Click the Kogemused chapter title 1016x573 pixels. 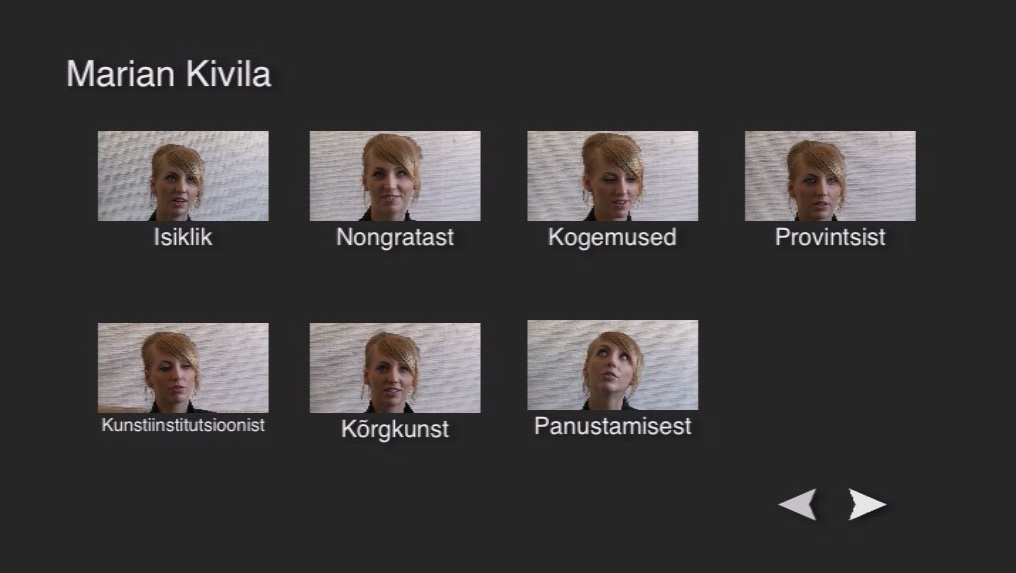pos(612,237)
